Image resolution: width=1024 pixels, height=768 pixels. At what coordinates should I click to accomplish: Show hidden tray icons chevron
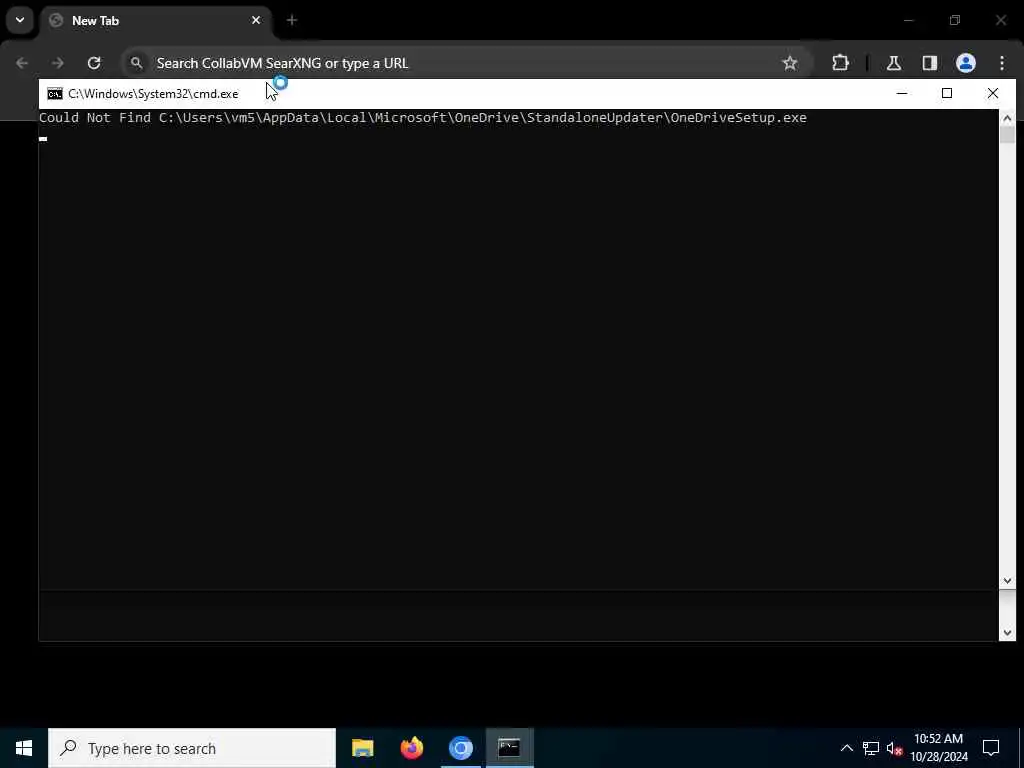coord(846,748)
